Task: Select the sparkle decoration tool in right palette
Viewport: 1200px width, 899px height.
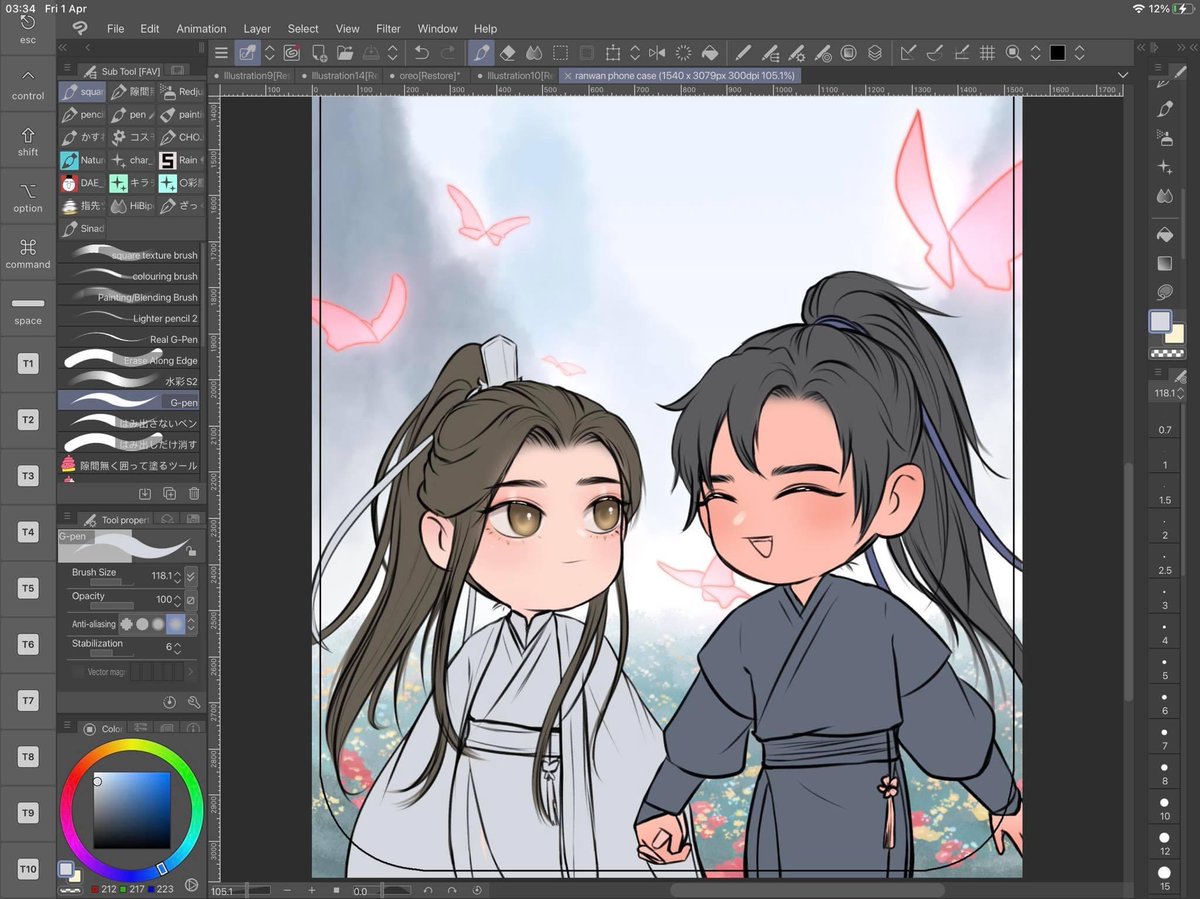Action: pos(1164,166)
